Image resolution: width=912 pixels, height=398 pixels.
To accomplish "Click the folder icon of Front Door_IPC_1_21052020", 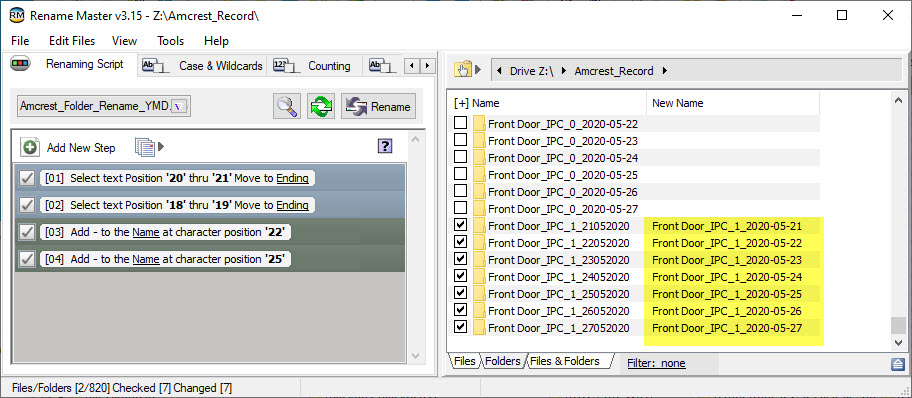I will coord(479,226).
